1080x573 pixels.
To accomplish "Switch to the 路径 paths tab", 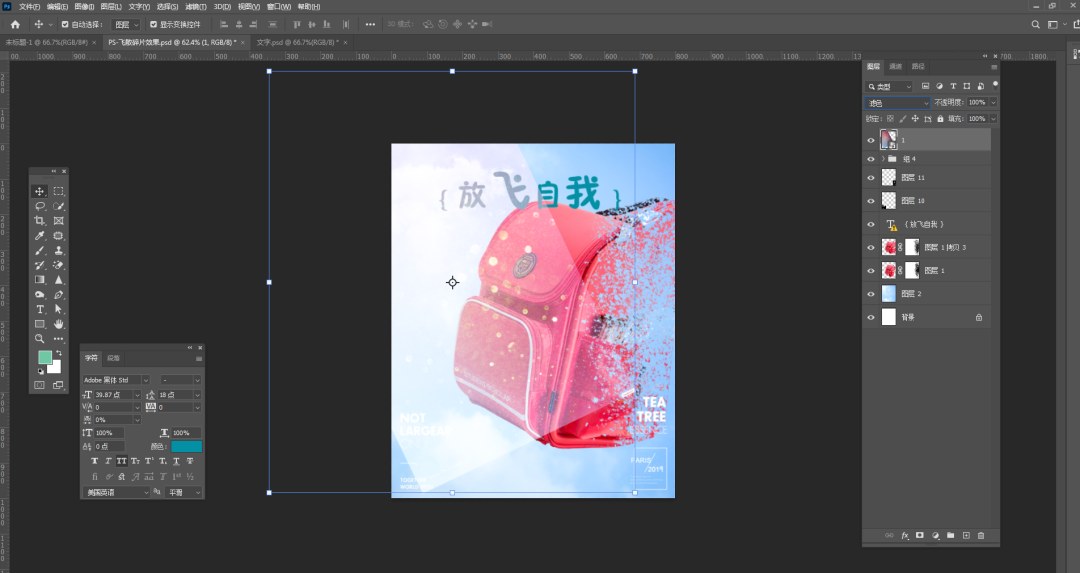I will pos(918,66).
